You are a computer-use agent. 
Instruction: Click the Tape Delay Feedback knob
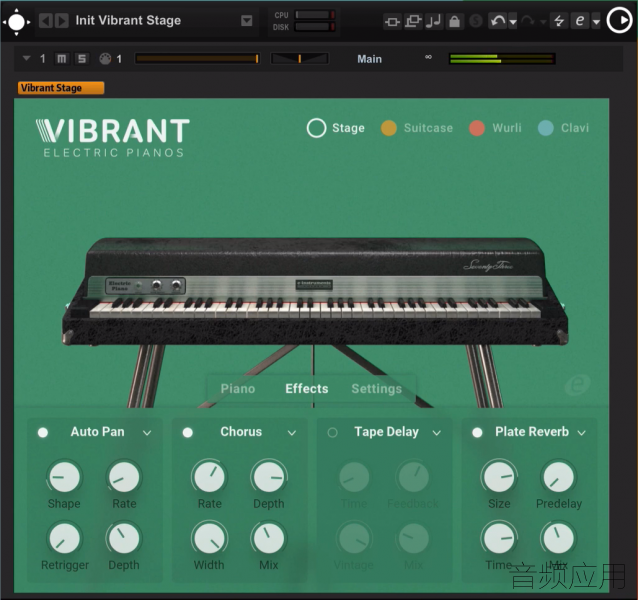[413, 477]
